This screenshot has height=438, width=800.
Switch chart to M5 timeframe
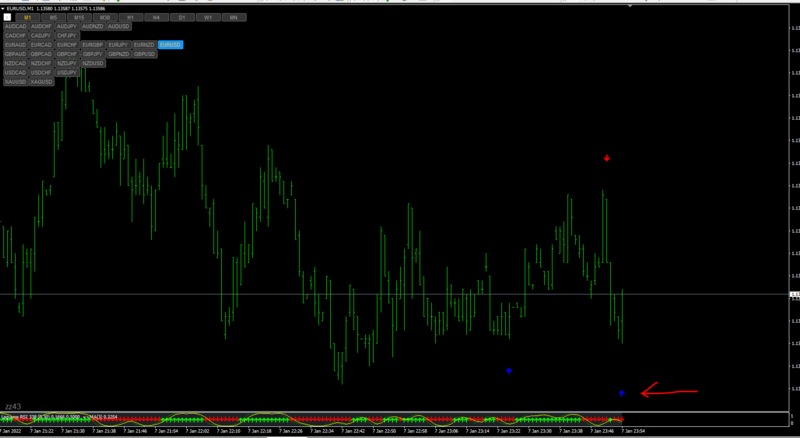54,17
